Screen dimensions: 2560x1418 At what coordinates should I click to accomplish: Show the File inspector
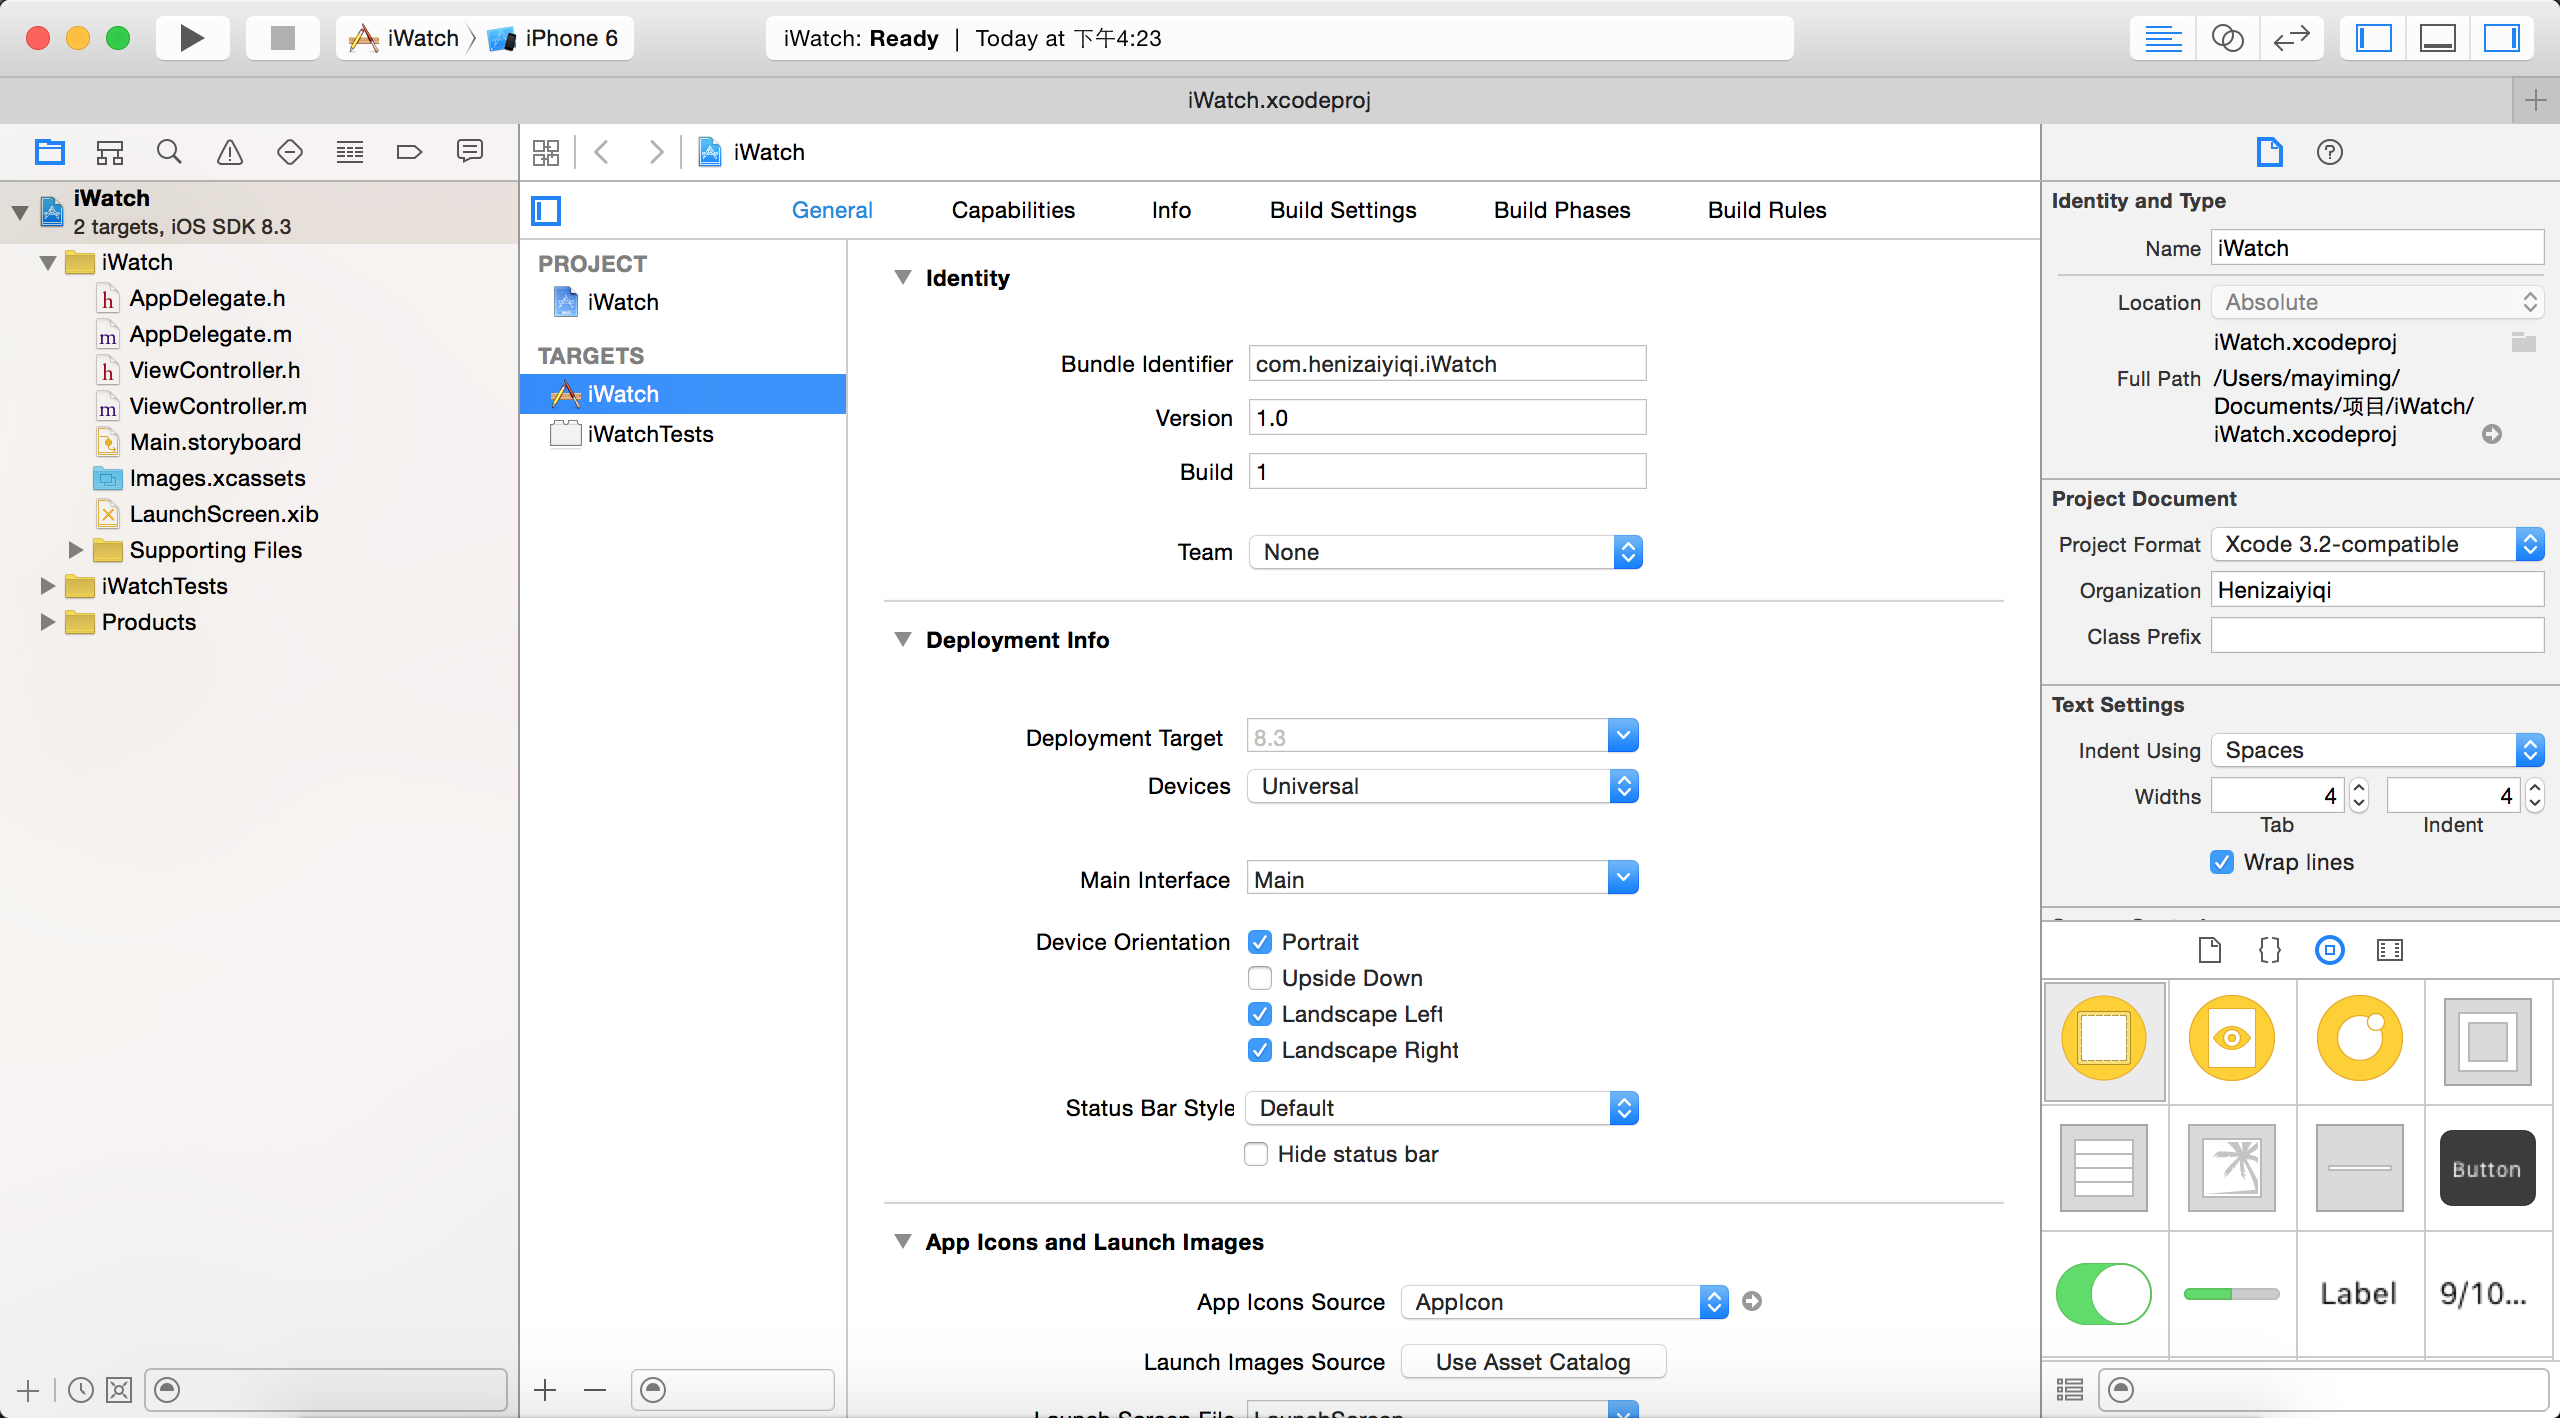[2270, 152]
